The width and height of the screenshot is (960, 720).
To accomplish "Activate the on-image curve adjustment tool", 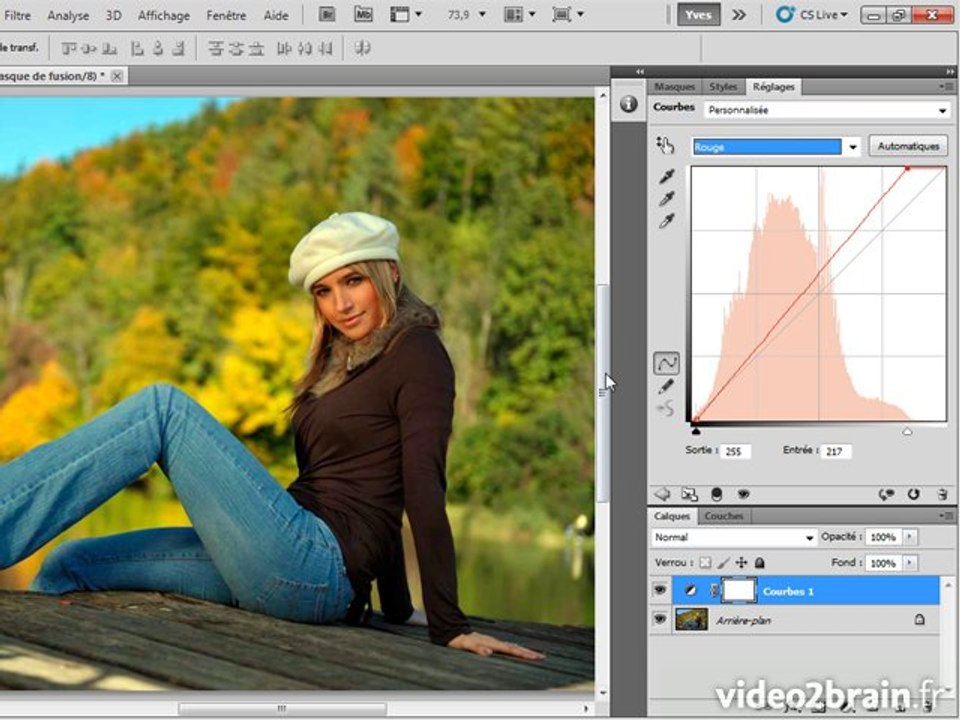I will (x=666, y=146).
